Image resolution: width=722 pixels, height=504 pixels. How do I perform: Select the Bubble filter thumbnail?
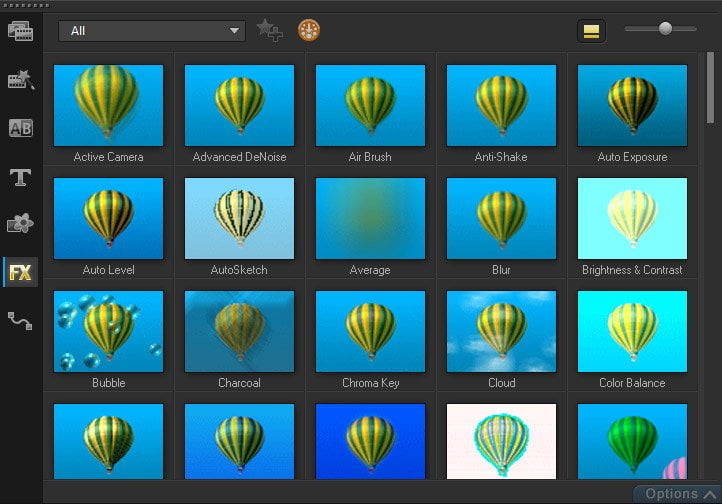pyautogui.click(x=108, y=331)
